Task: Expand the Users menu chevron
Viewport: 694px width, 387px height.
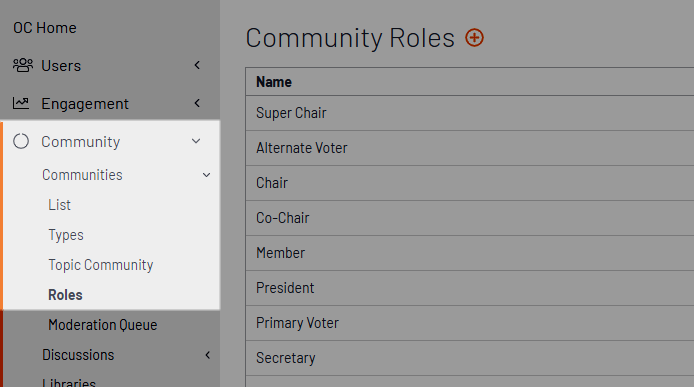Action: [197, 65]
